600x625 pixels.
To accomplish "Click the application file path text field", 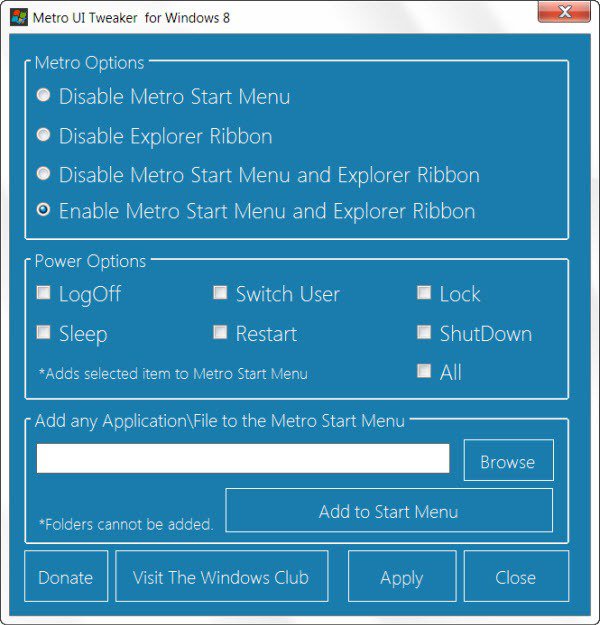I will click(x=243, y=458).
